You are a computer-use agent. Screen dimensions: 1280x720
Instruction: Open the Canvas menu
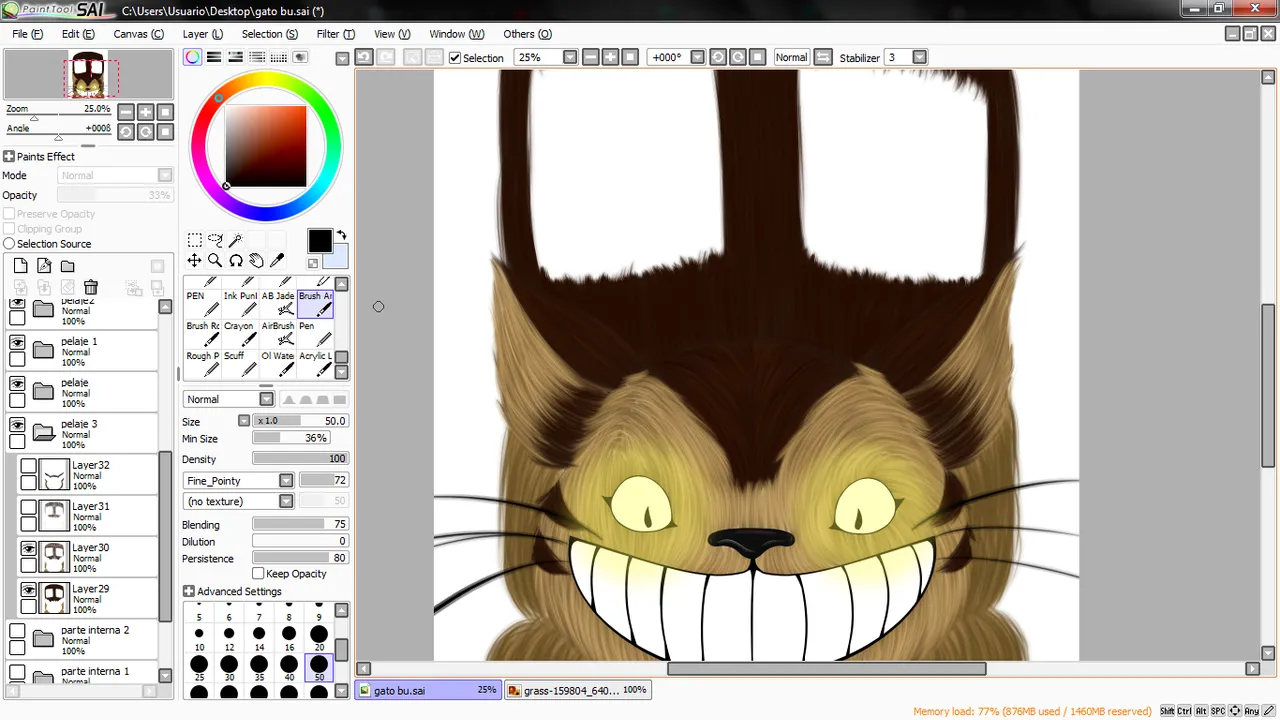pos(138,34)
